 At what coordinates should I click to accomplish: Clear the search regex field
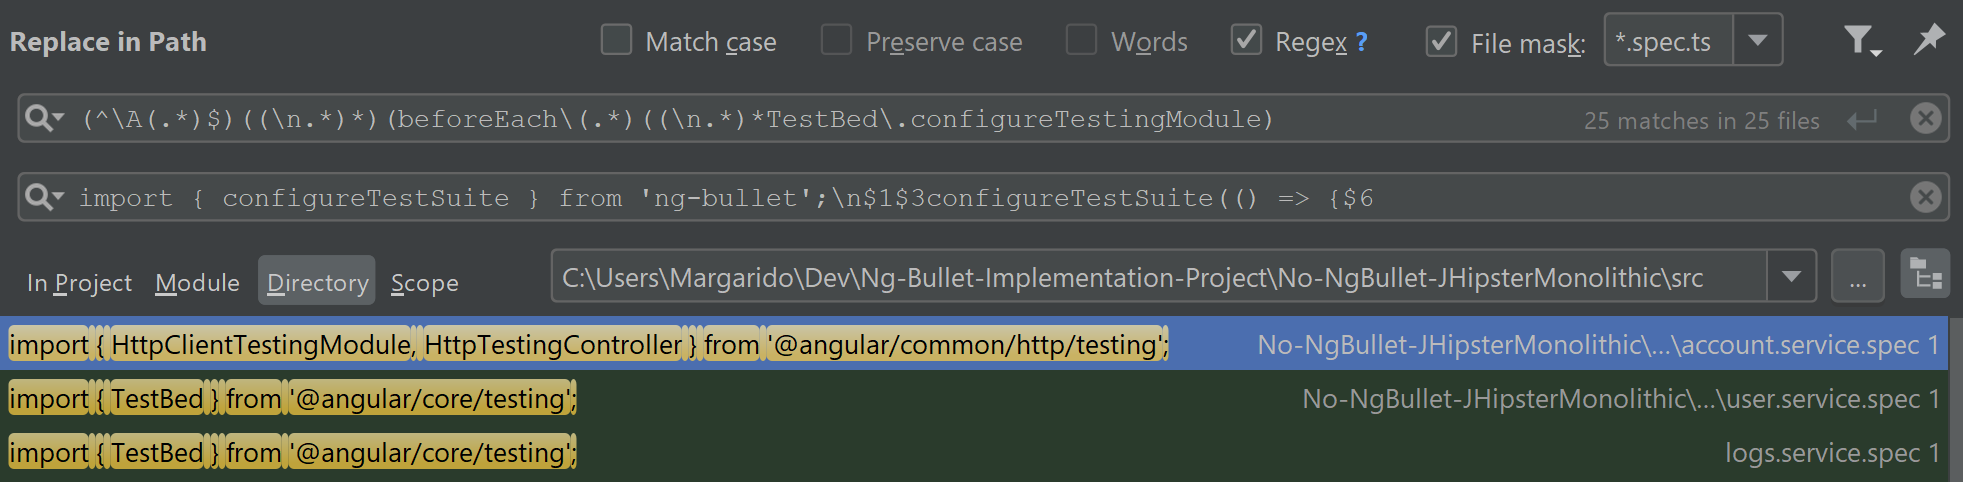pyautogui.click(x=1925, y=119)
